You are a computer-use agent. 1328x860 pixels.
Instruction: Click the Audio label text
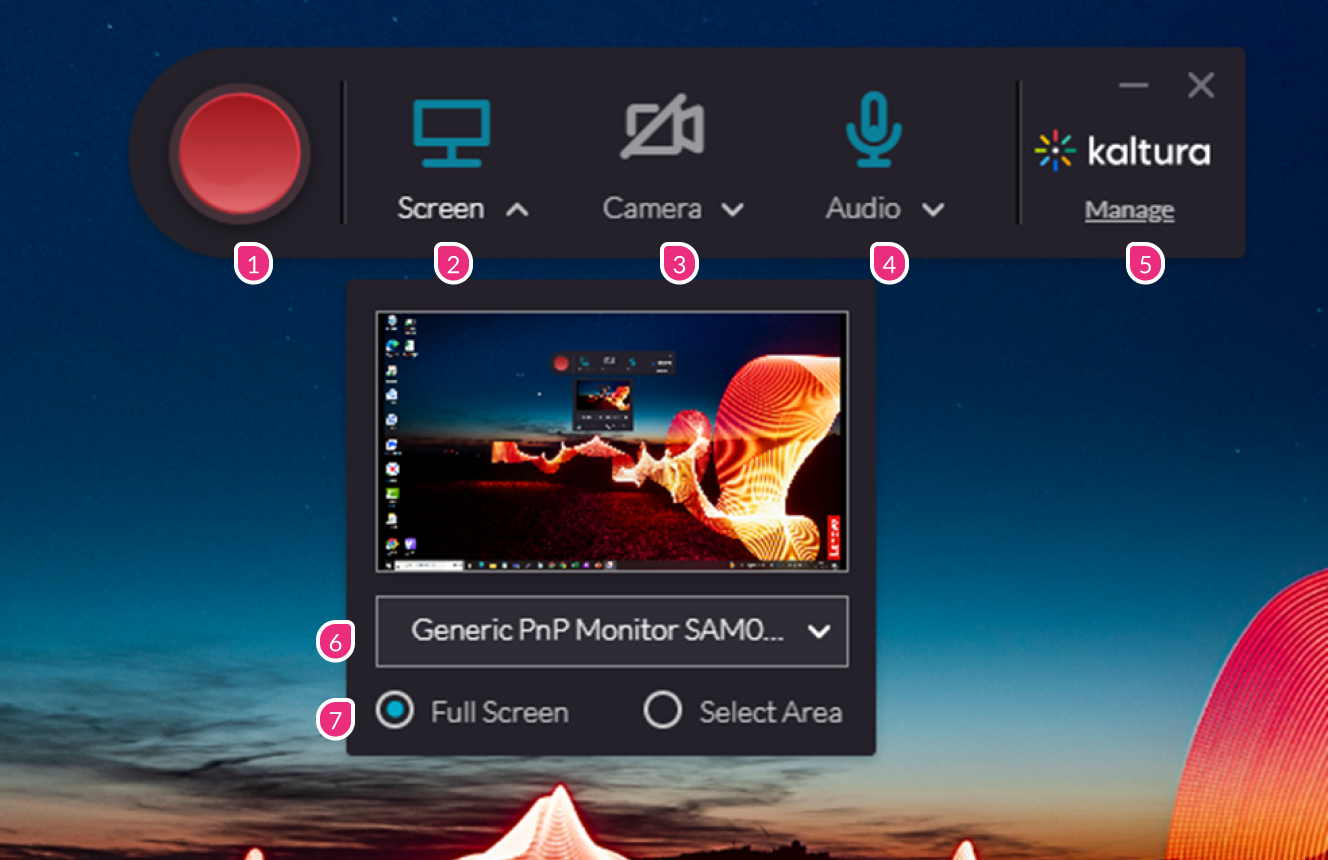tap(863, 209)
